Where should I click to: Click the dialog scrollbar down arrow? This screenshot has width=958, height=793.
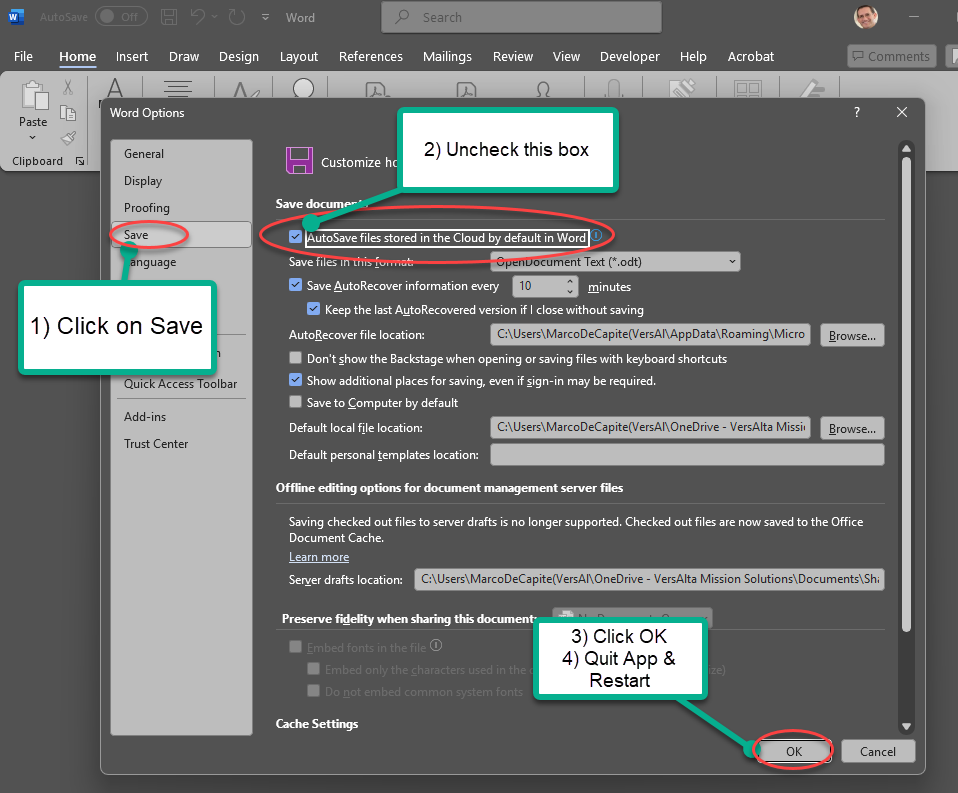pyautogui.click(x=906, y=726)
